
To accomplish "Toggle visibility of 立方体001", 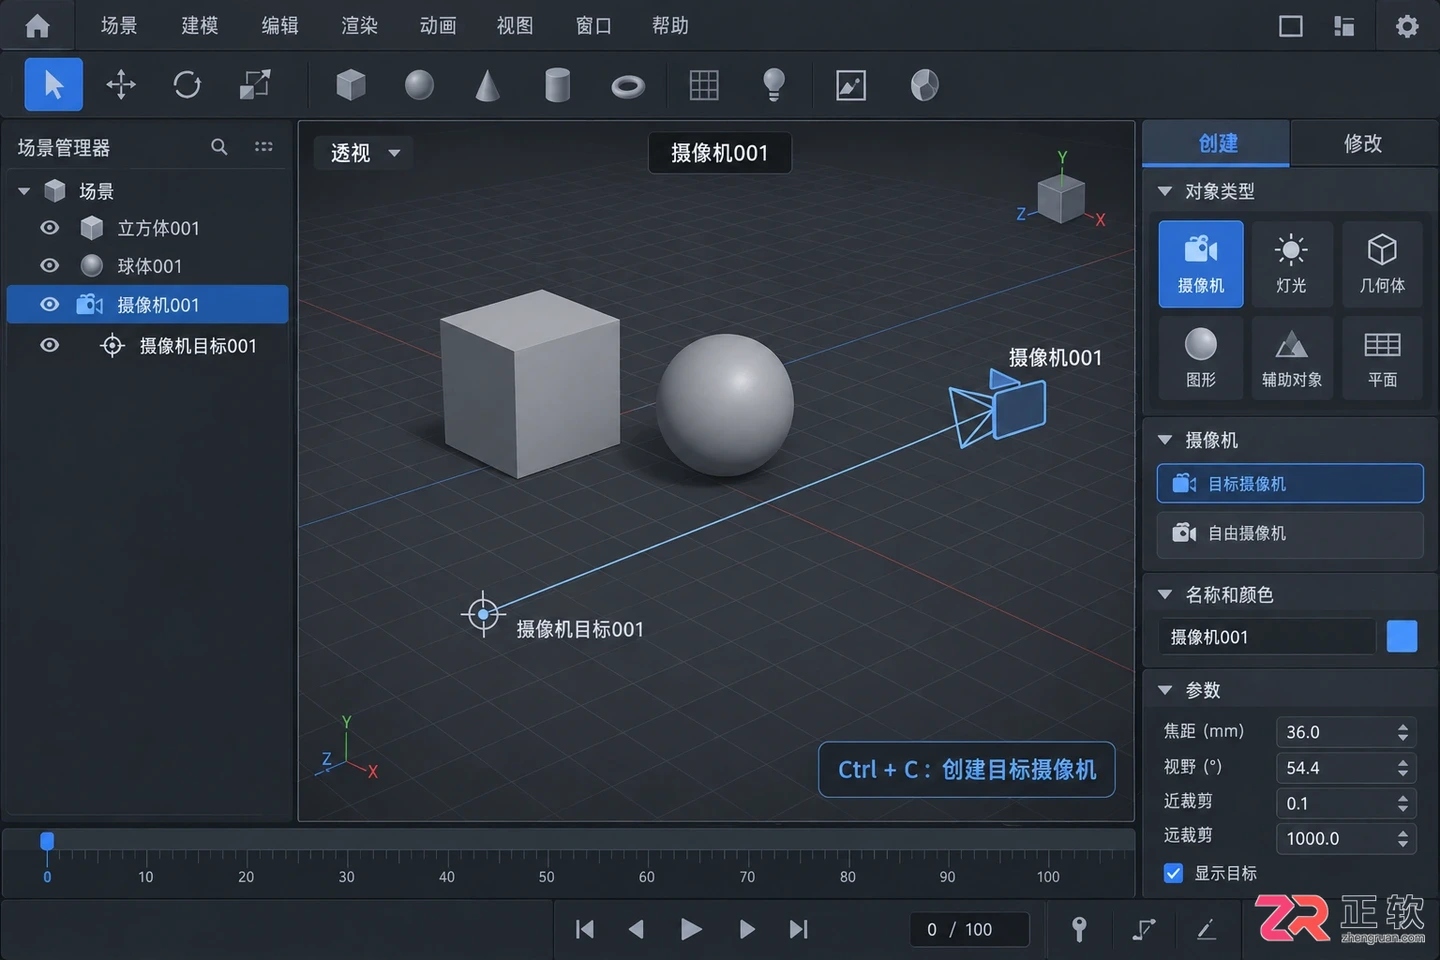I will (x=49, y=228).
